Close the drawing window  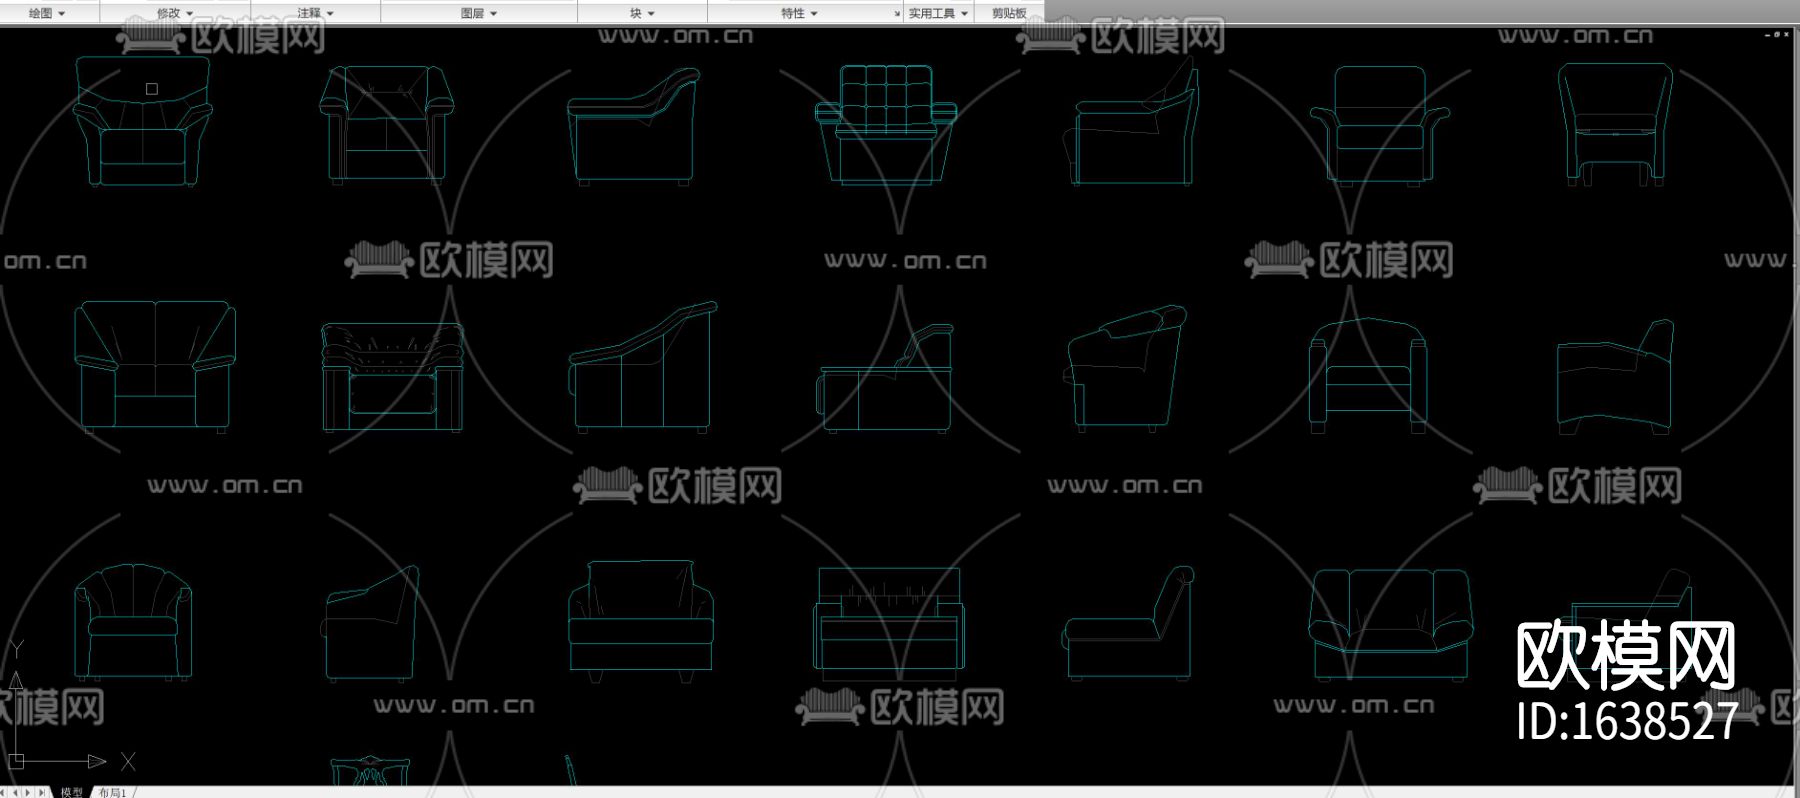pos(1786,35)
